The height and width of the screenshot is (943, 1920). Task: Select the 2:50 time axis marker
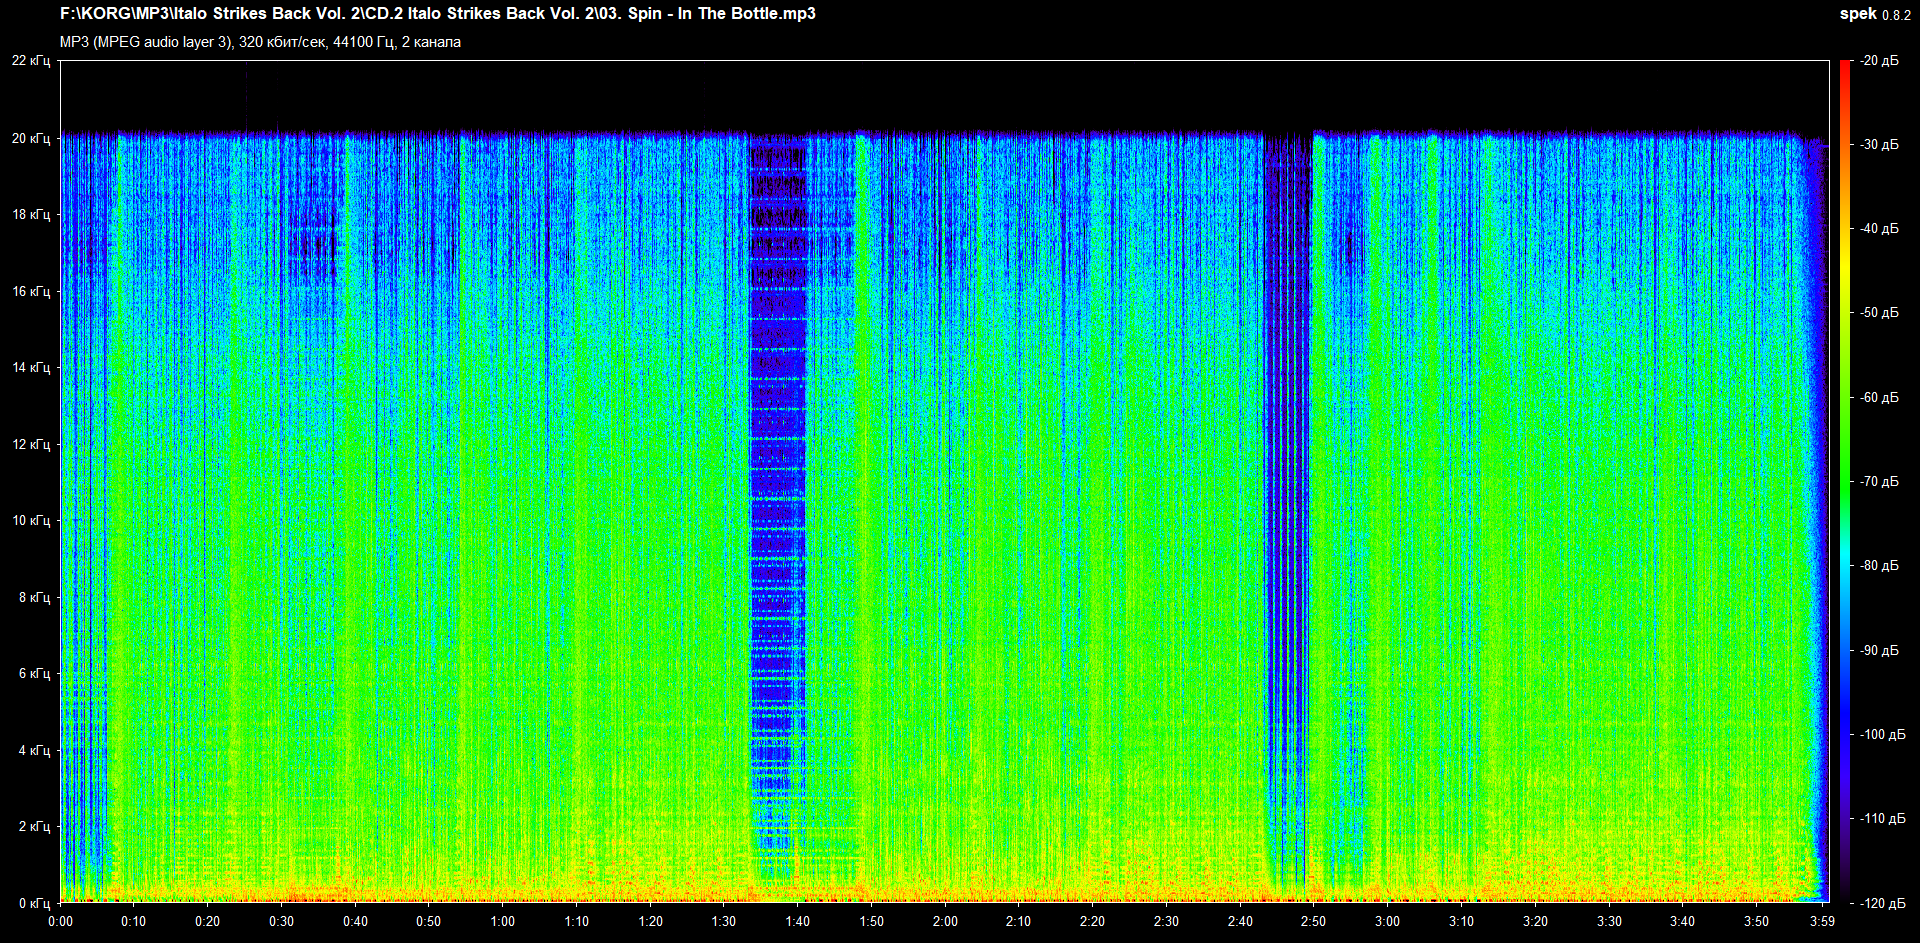[1313, 921]
